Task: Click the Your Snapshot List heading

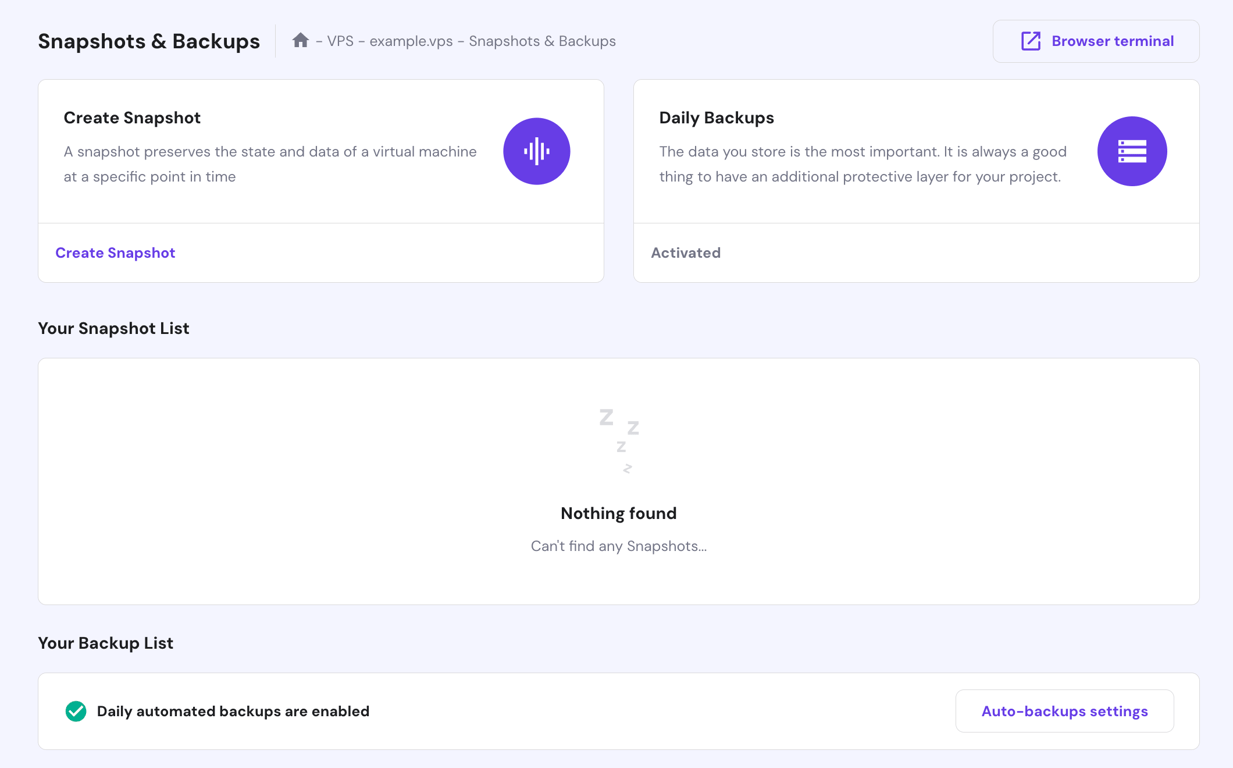Action: [113, 328]
